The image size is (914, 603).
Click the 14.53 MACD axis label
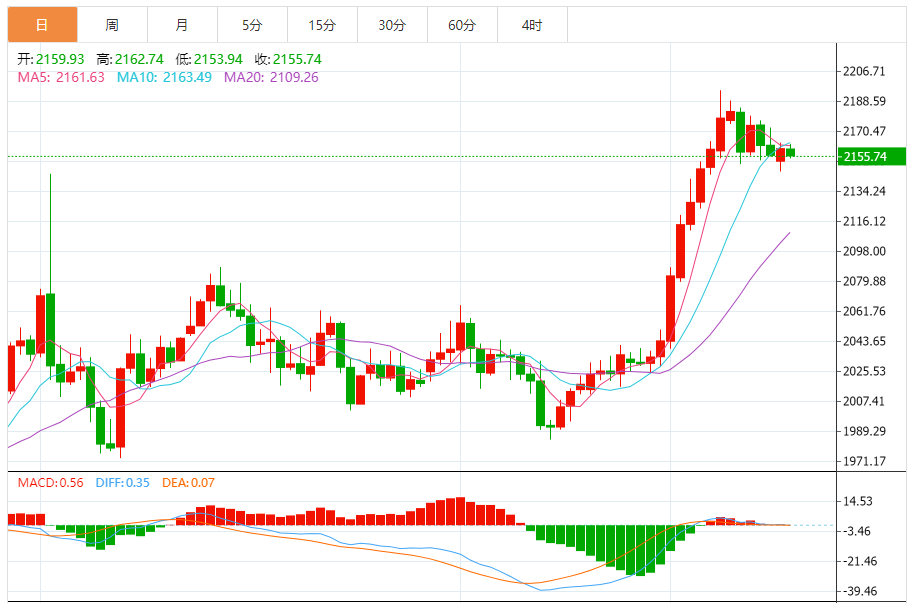(x=858, y=501)
